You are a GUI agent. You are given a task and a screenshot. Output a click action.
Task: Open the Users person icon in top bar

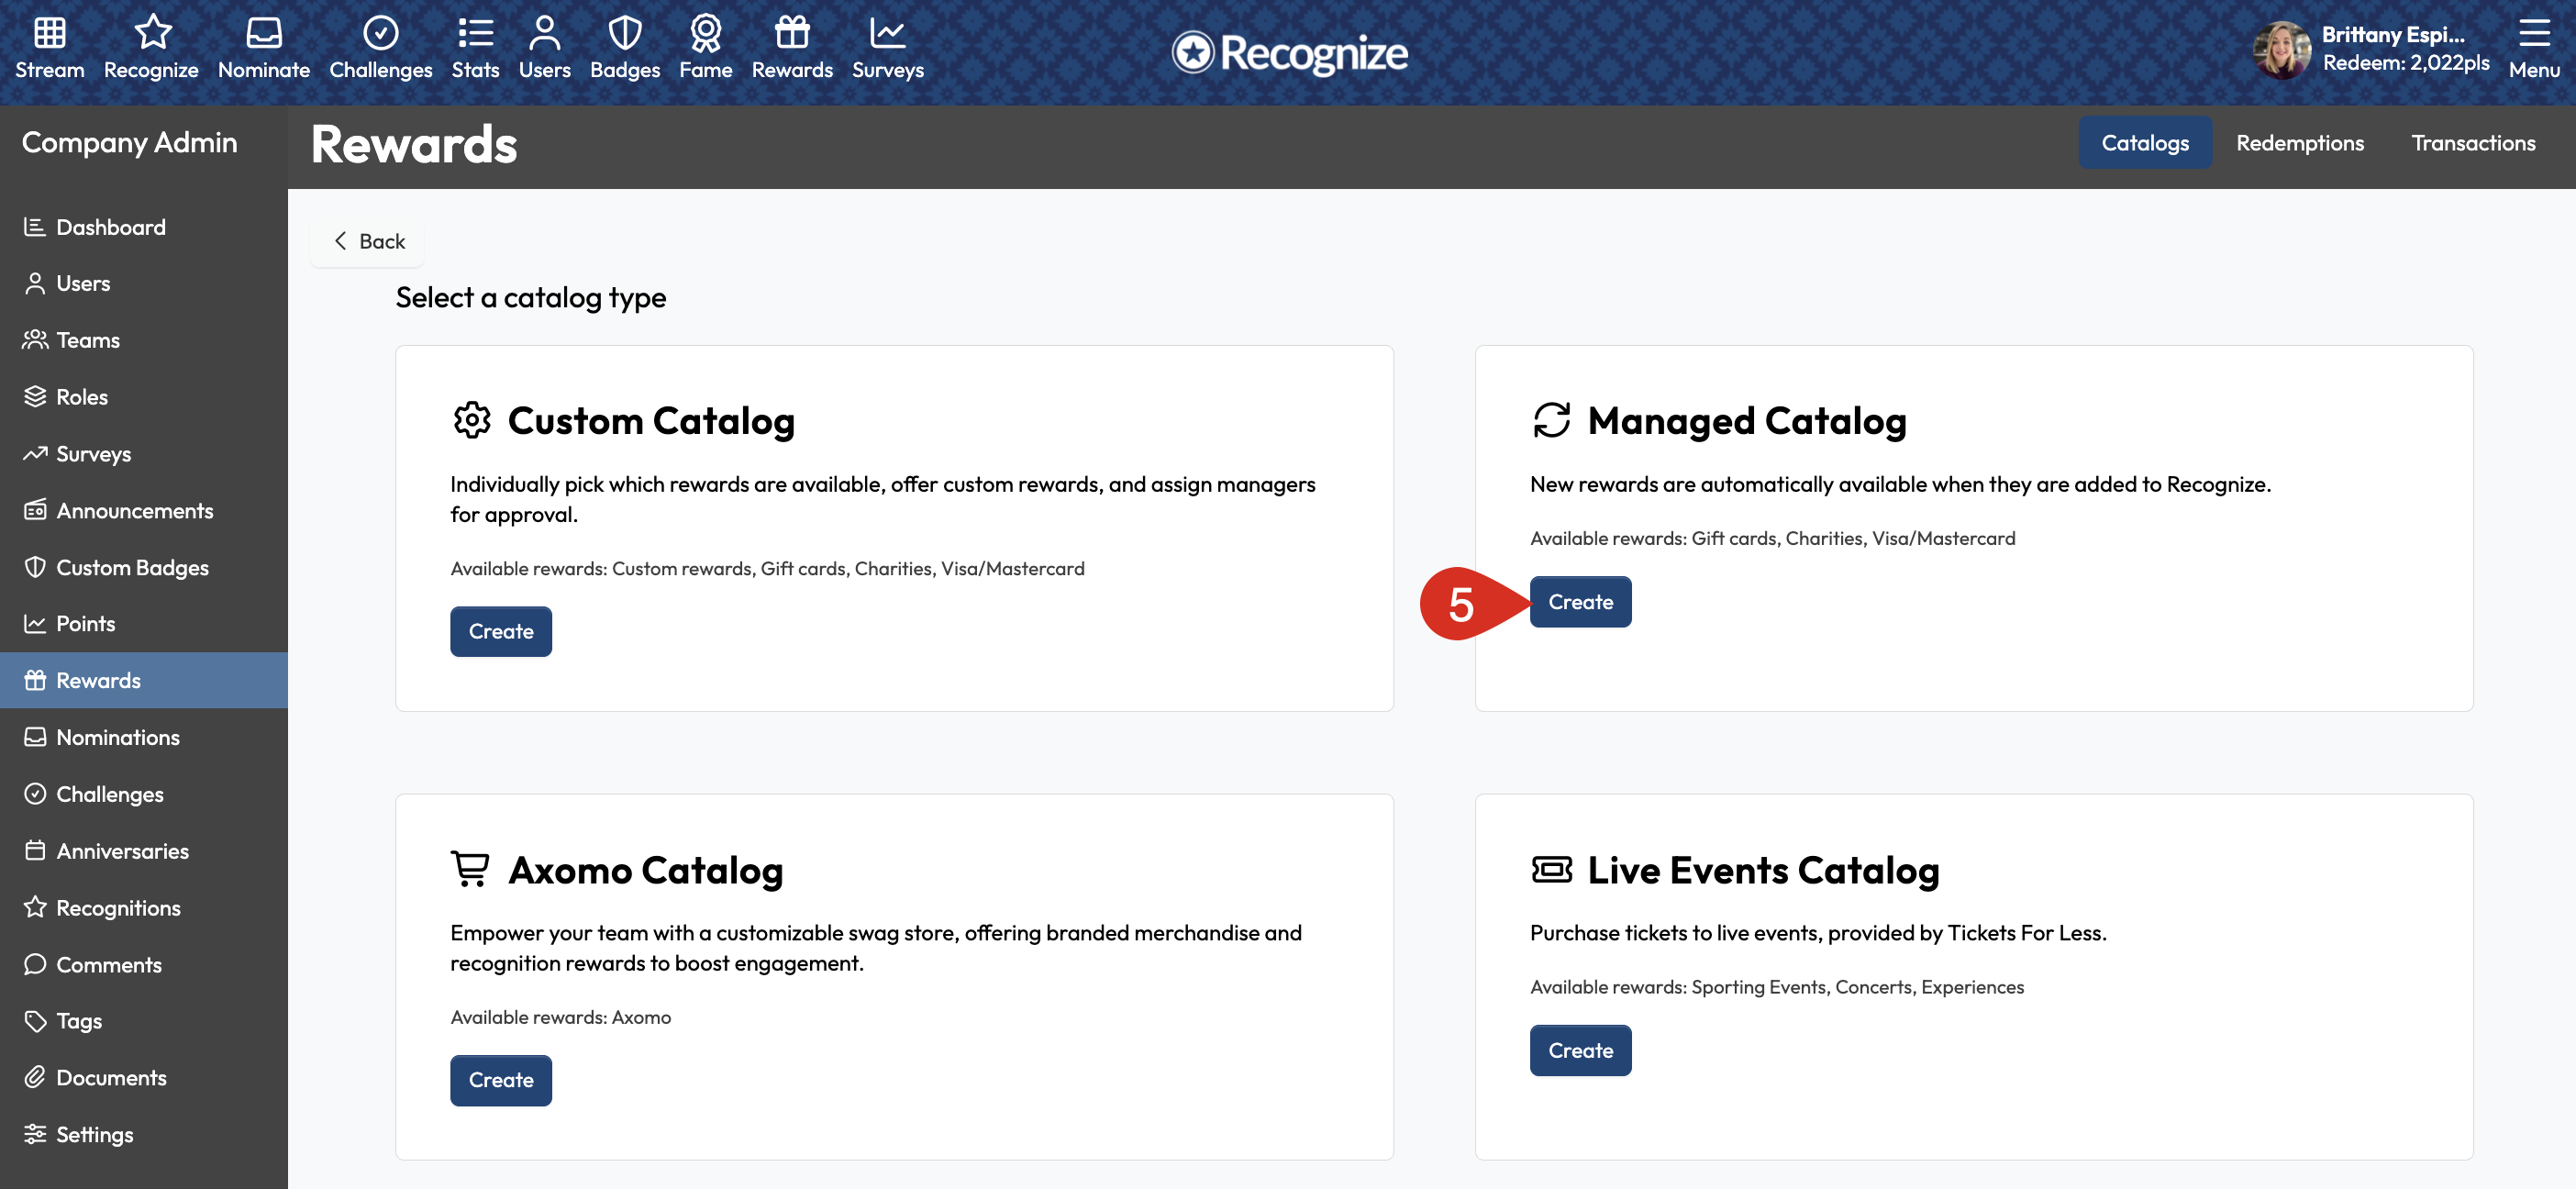click(x=545, y=32)
